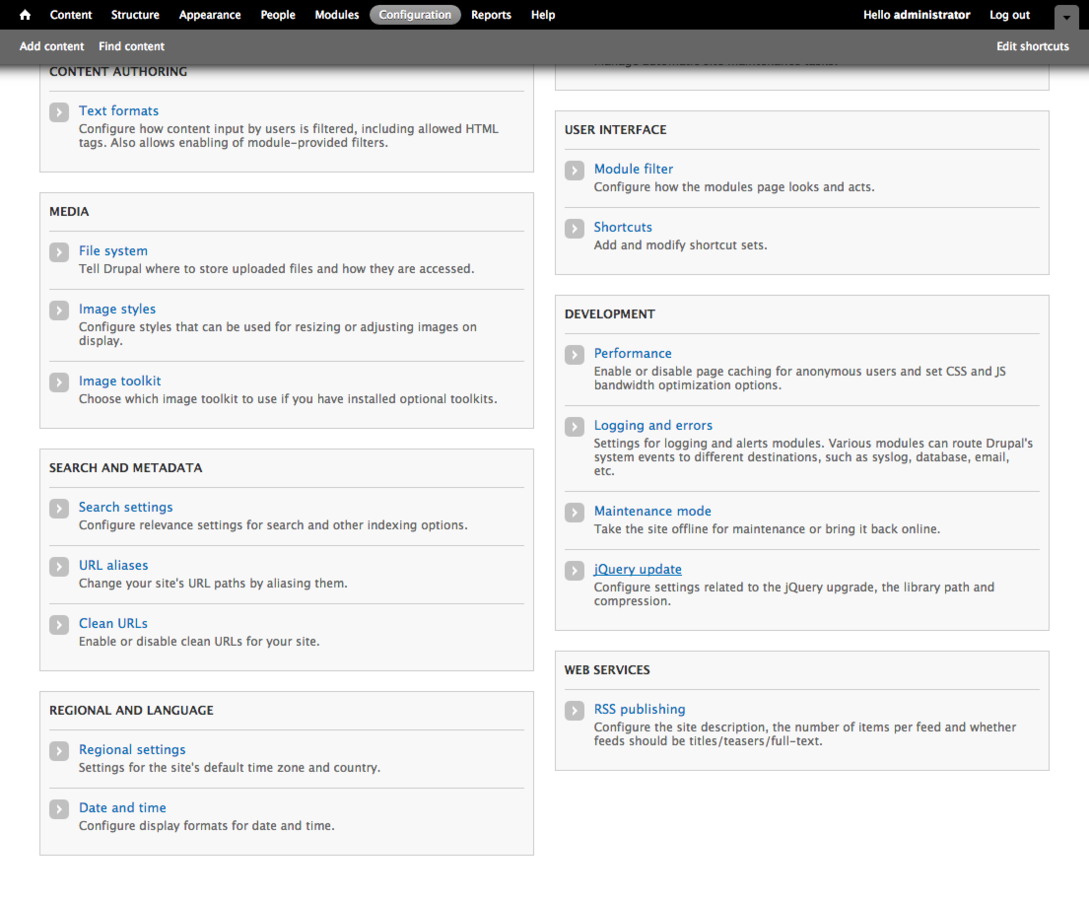Image resolution: width=1089 pixels, height=900 pixels.
Task: Open Module filter settings
Action: coord(633,169)
